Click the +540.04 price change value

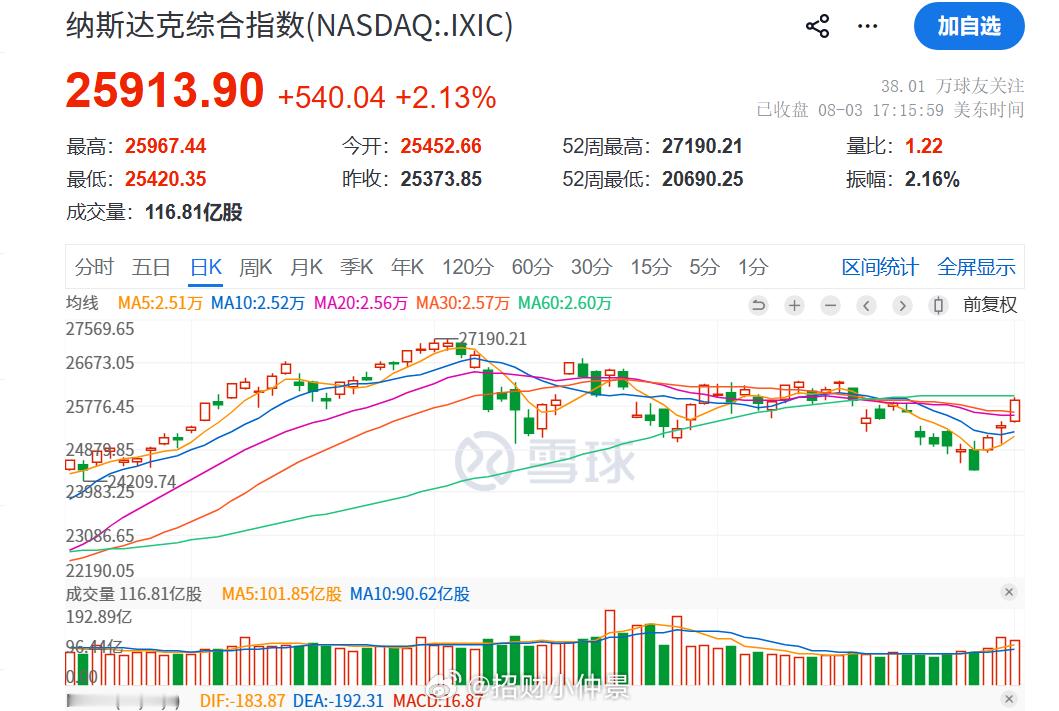pos(332,98)
